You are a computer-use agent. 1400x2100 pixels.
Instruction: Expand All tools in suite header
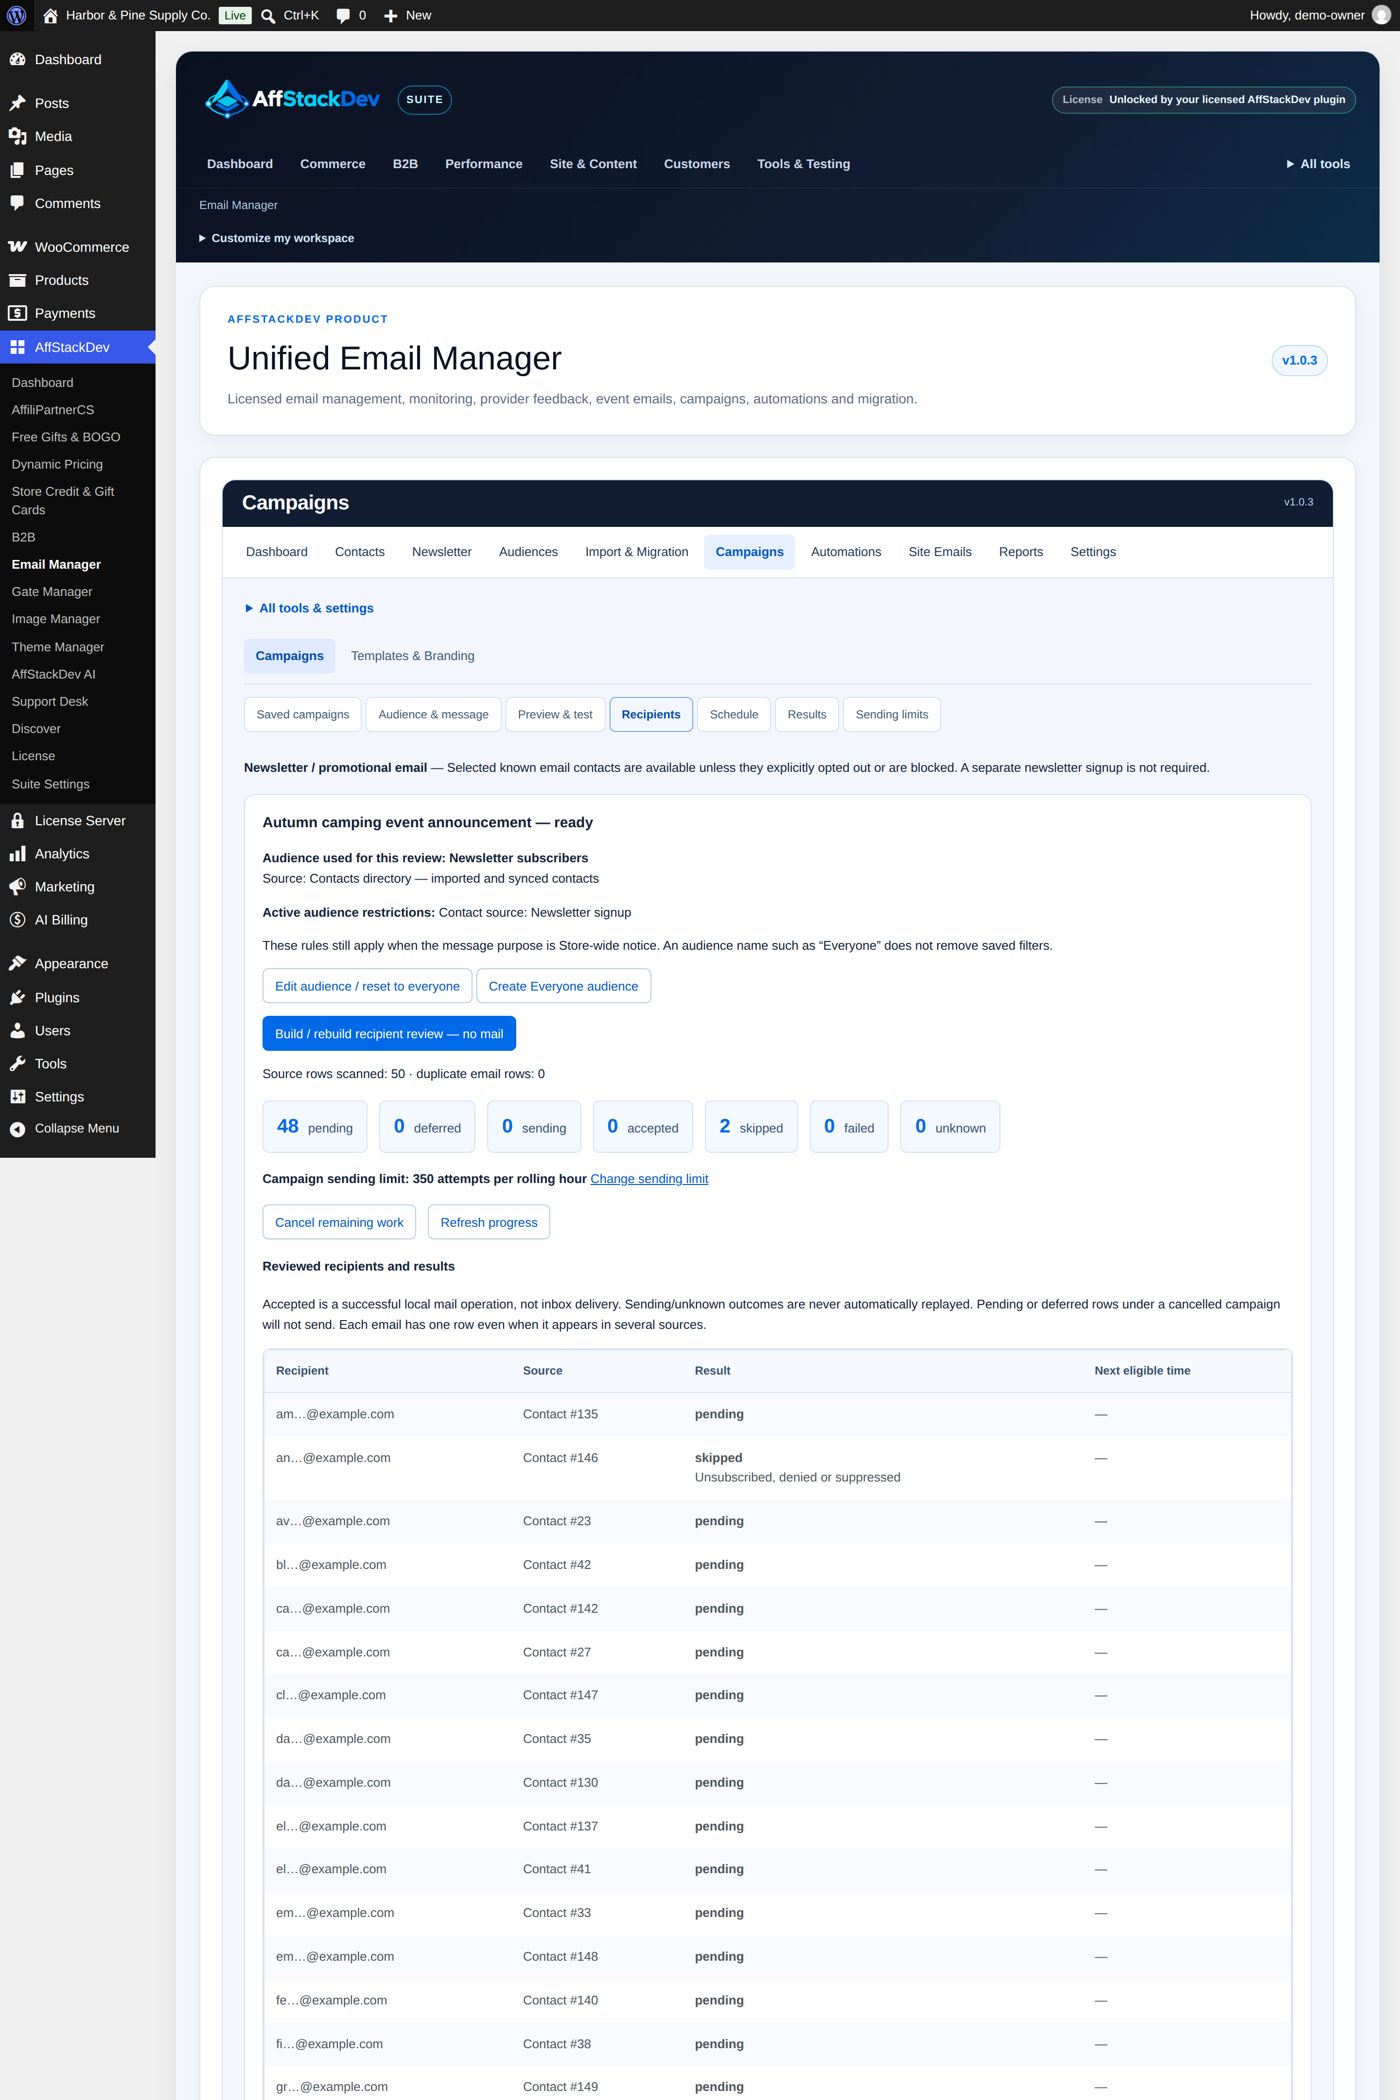[x=1318, y=164]
